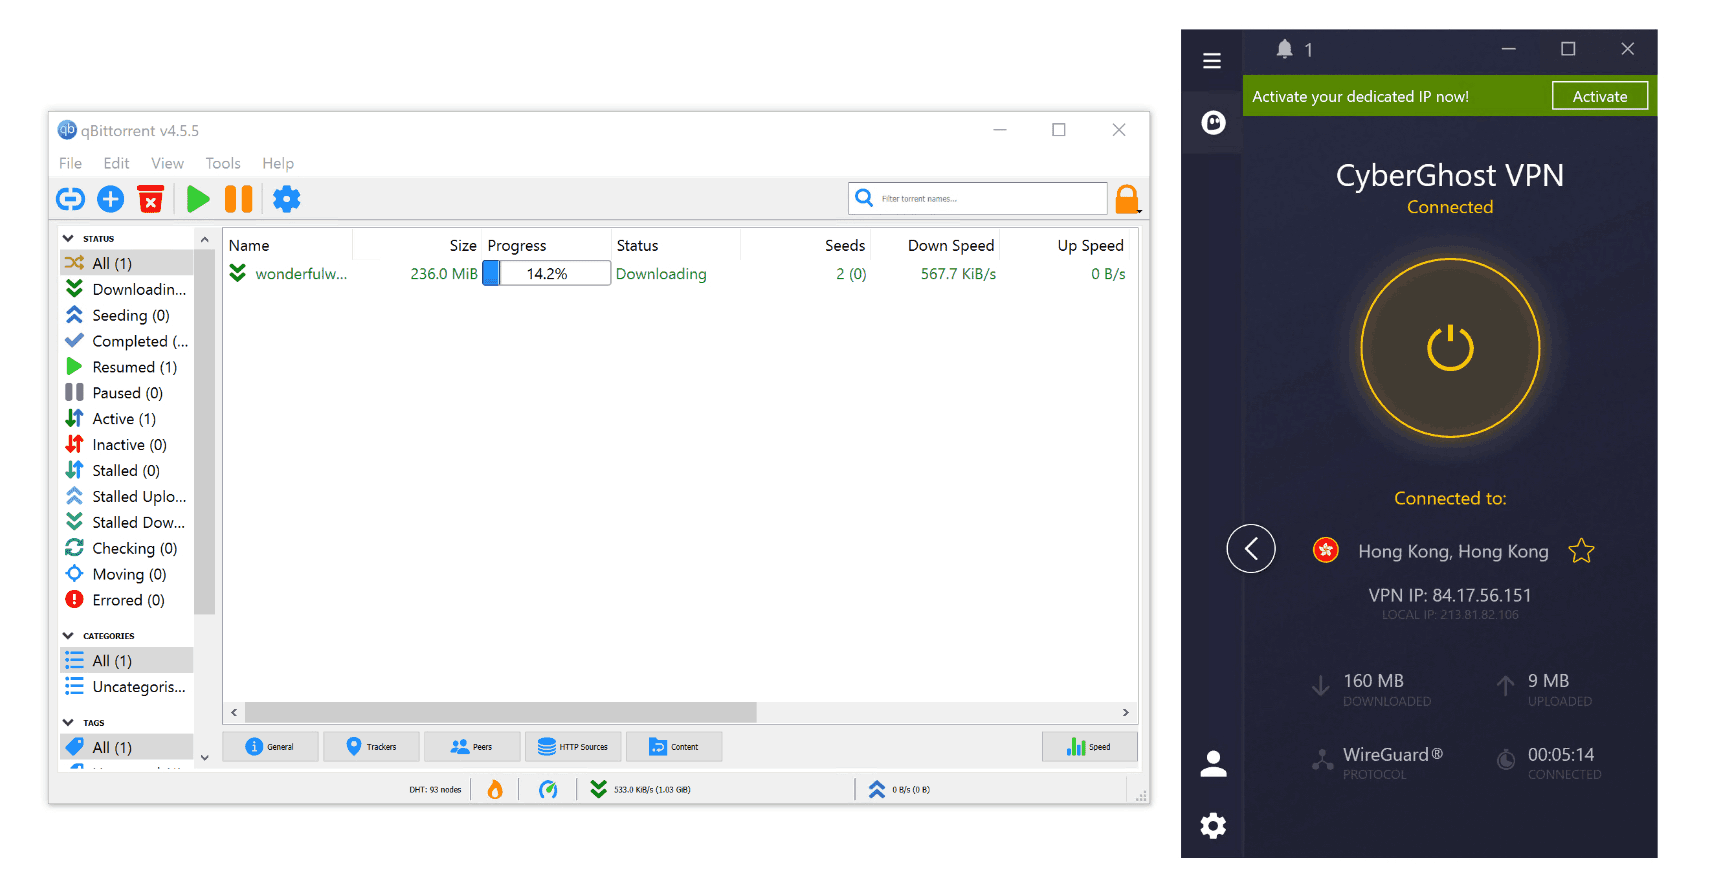This screenshot has width=1728, height=888.
Task: Expand server list with left arrow
Action: pos(1251,548)
